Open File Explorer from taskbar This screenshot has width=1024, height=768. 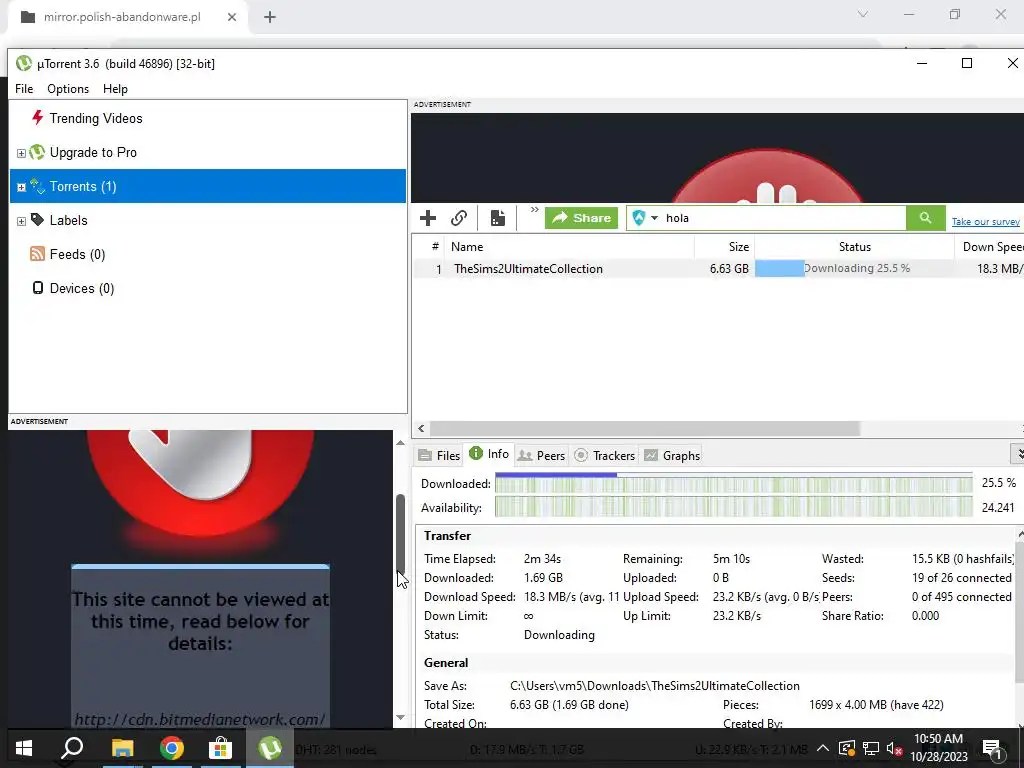click(x=122, y=748)
